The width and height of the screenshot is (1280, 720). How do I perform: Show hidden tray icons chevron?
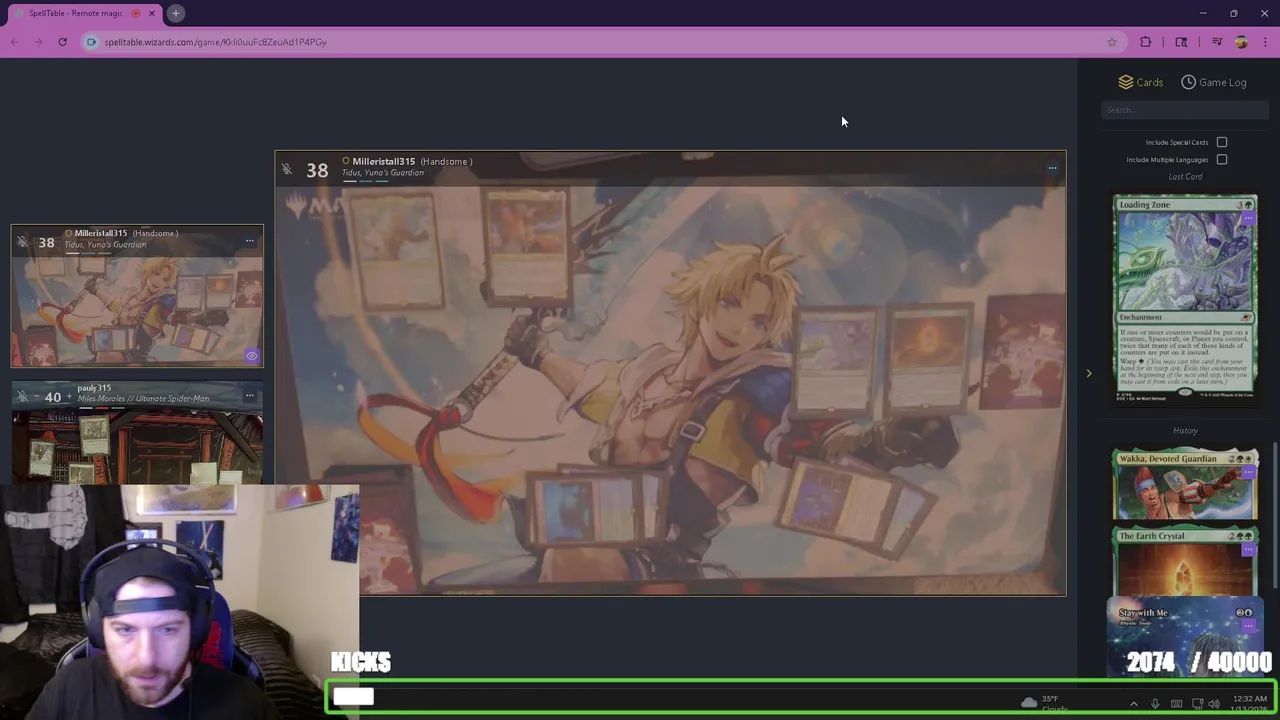pyautogui.click(x=1133, y=704)
